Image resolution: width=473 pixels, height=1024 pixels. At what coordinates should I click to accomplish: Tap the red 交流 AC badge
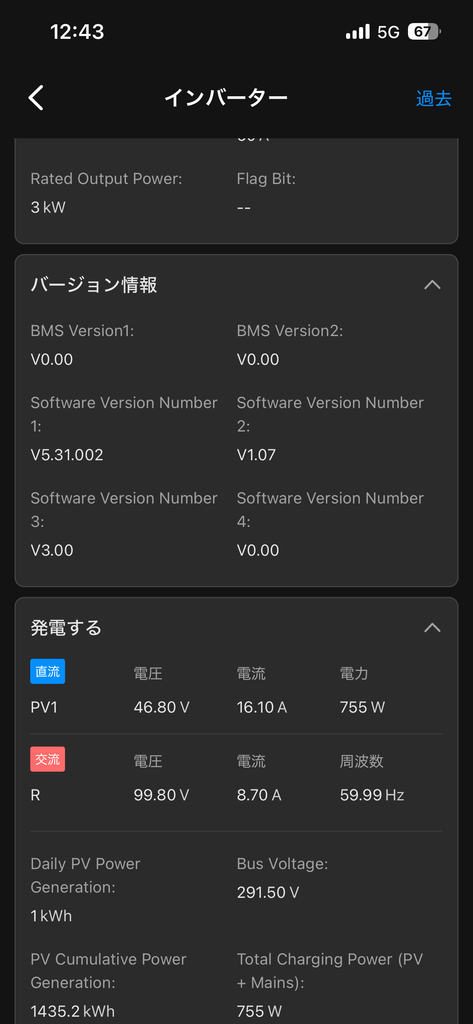pyautogui.click(x=48, y=759)
